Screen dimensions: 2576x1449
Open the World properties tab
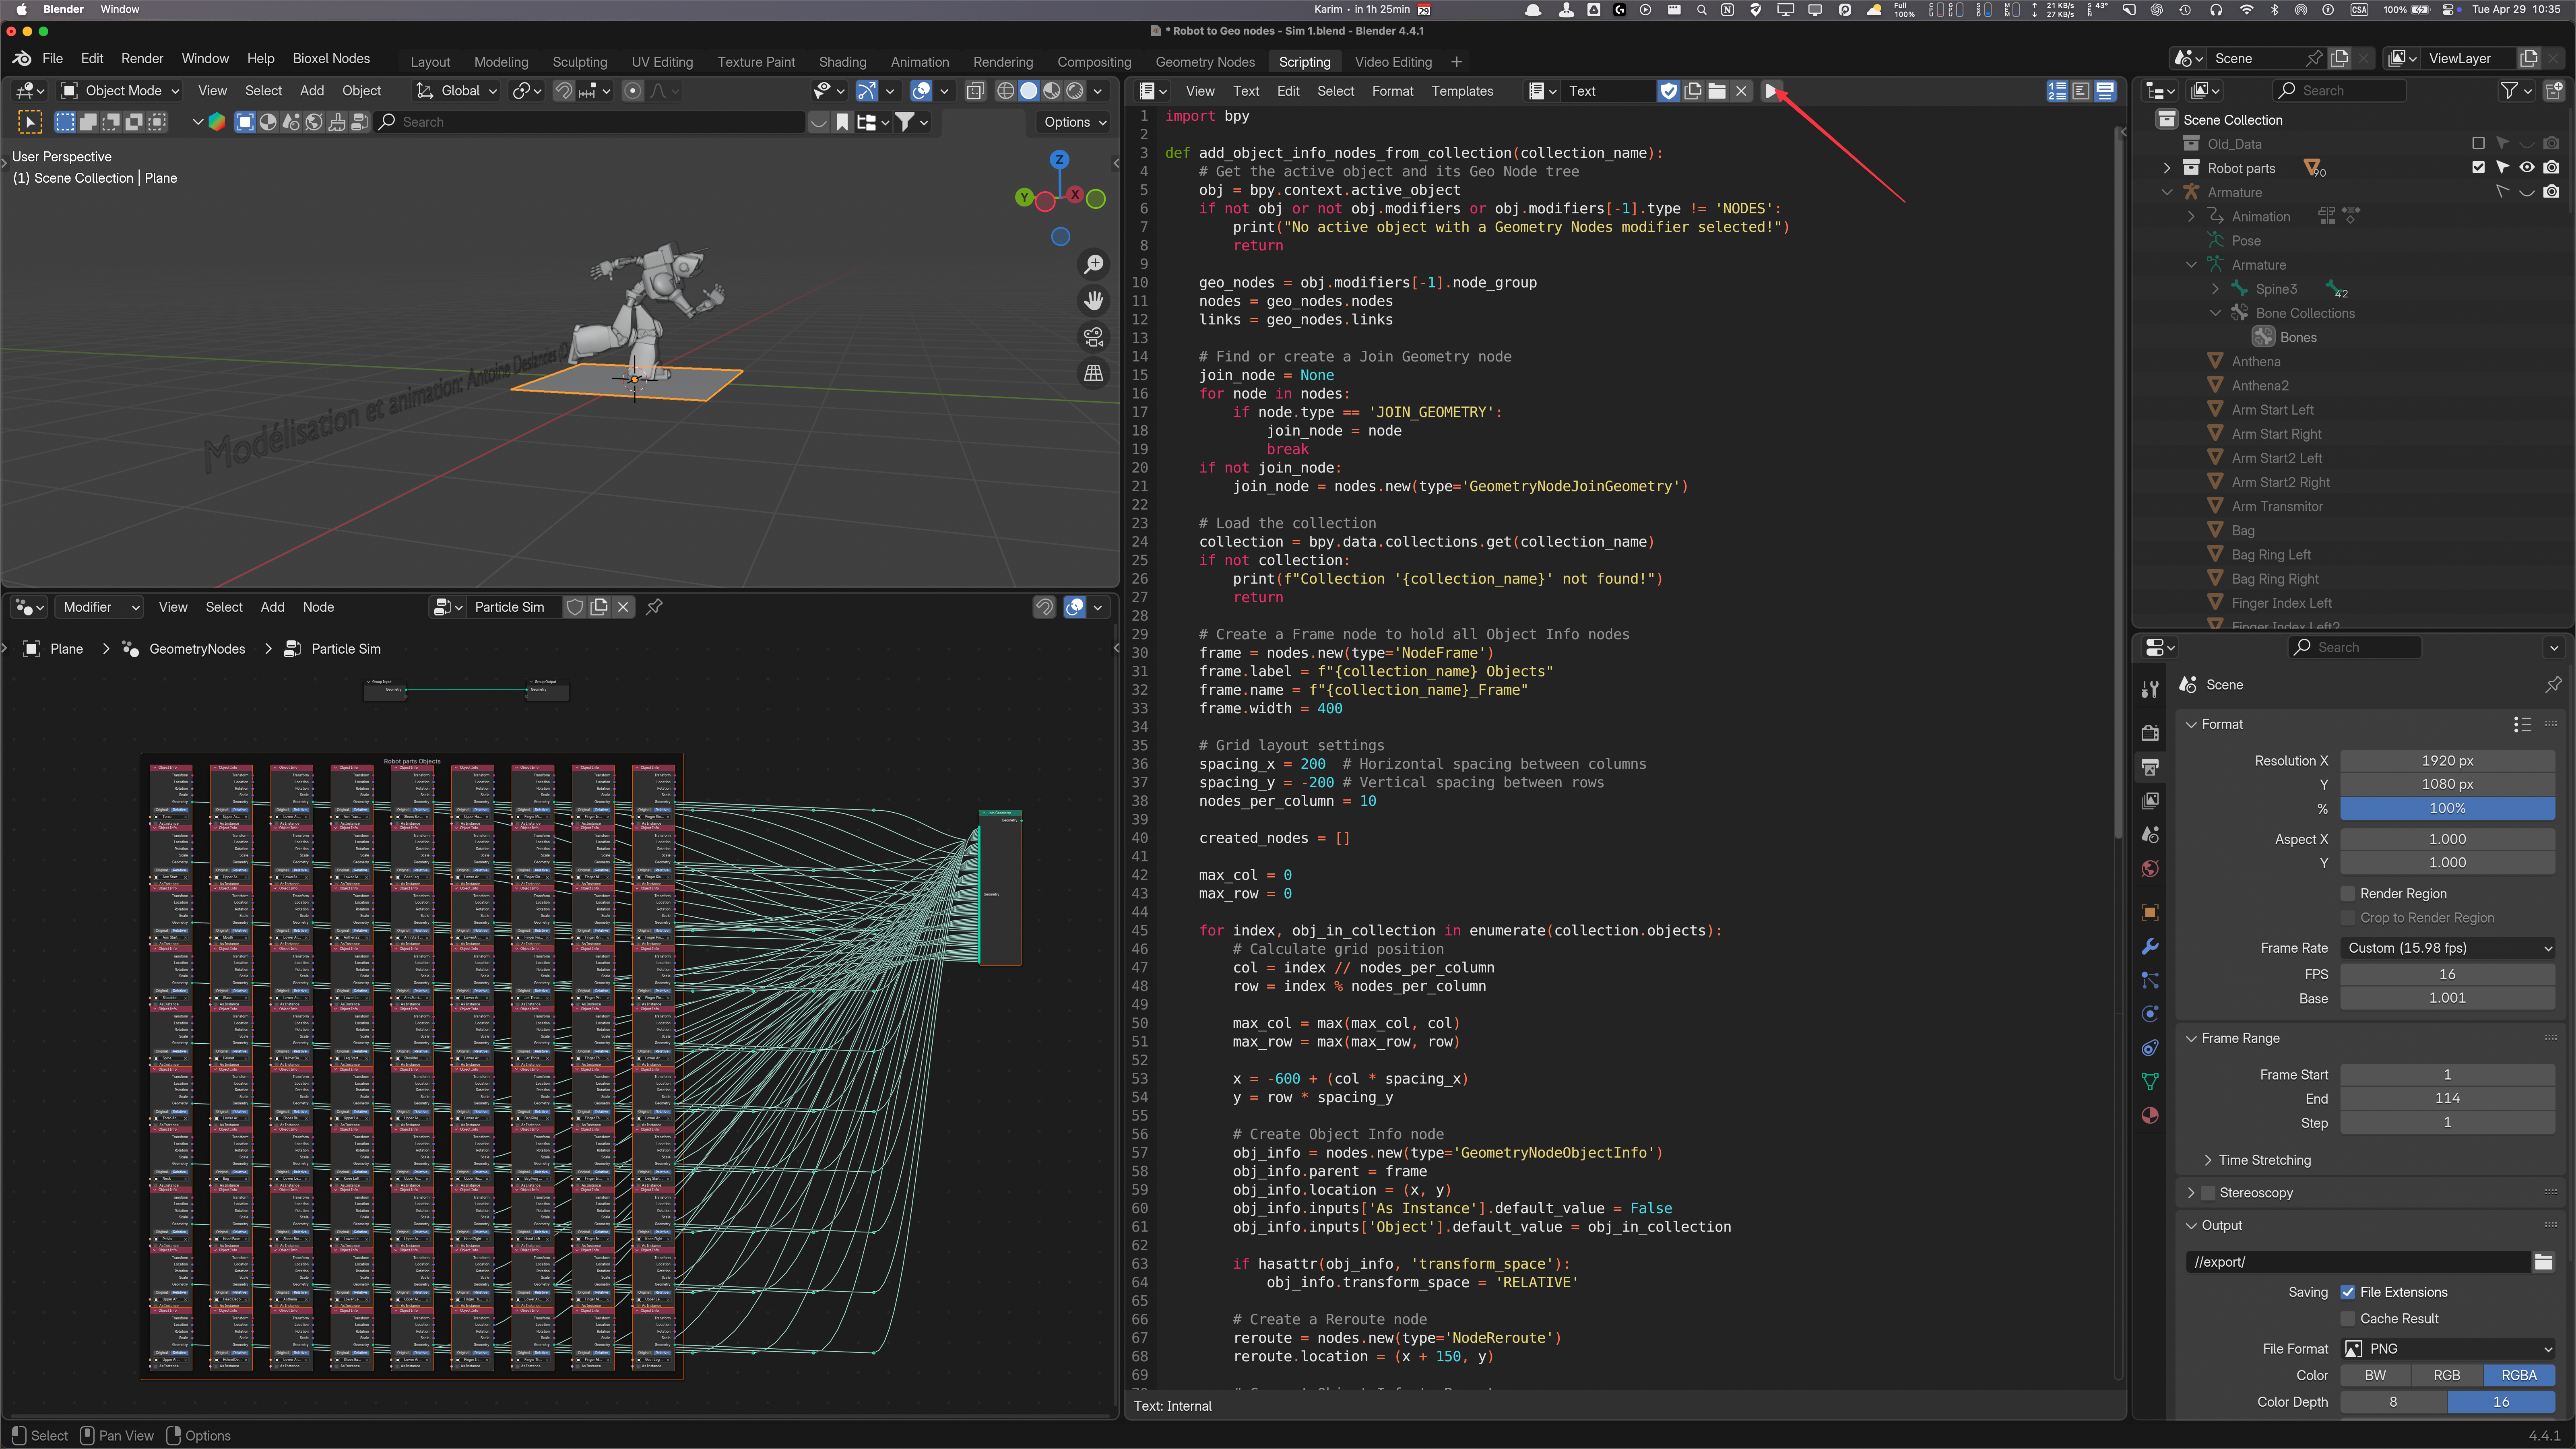2150,868
